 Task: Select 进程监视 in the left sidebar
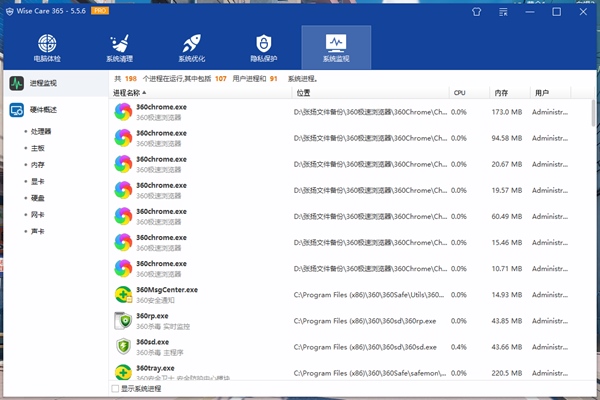43,83
